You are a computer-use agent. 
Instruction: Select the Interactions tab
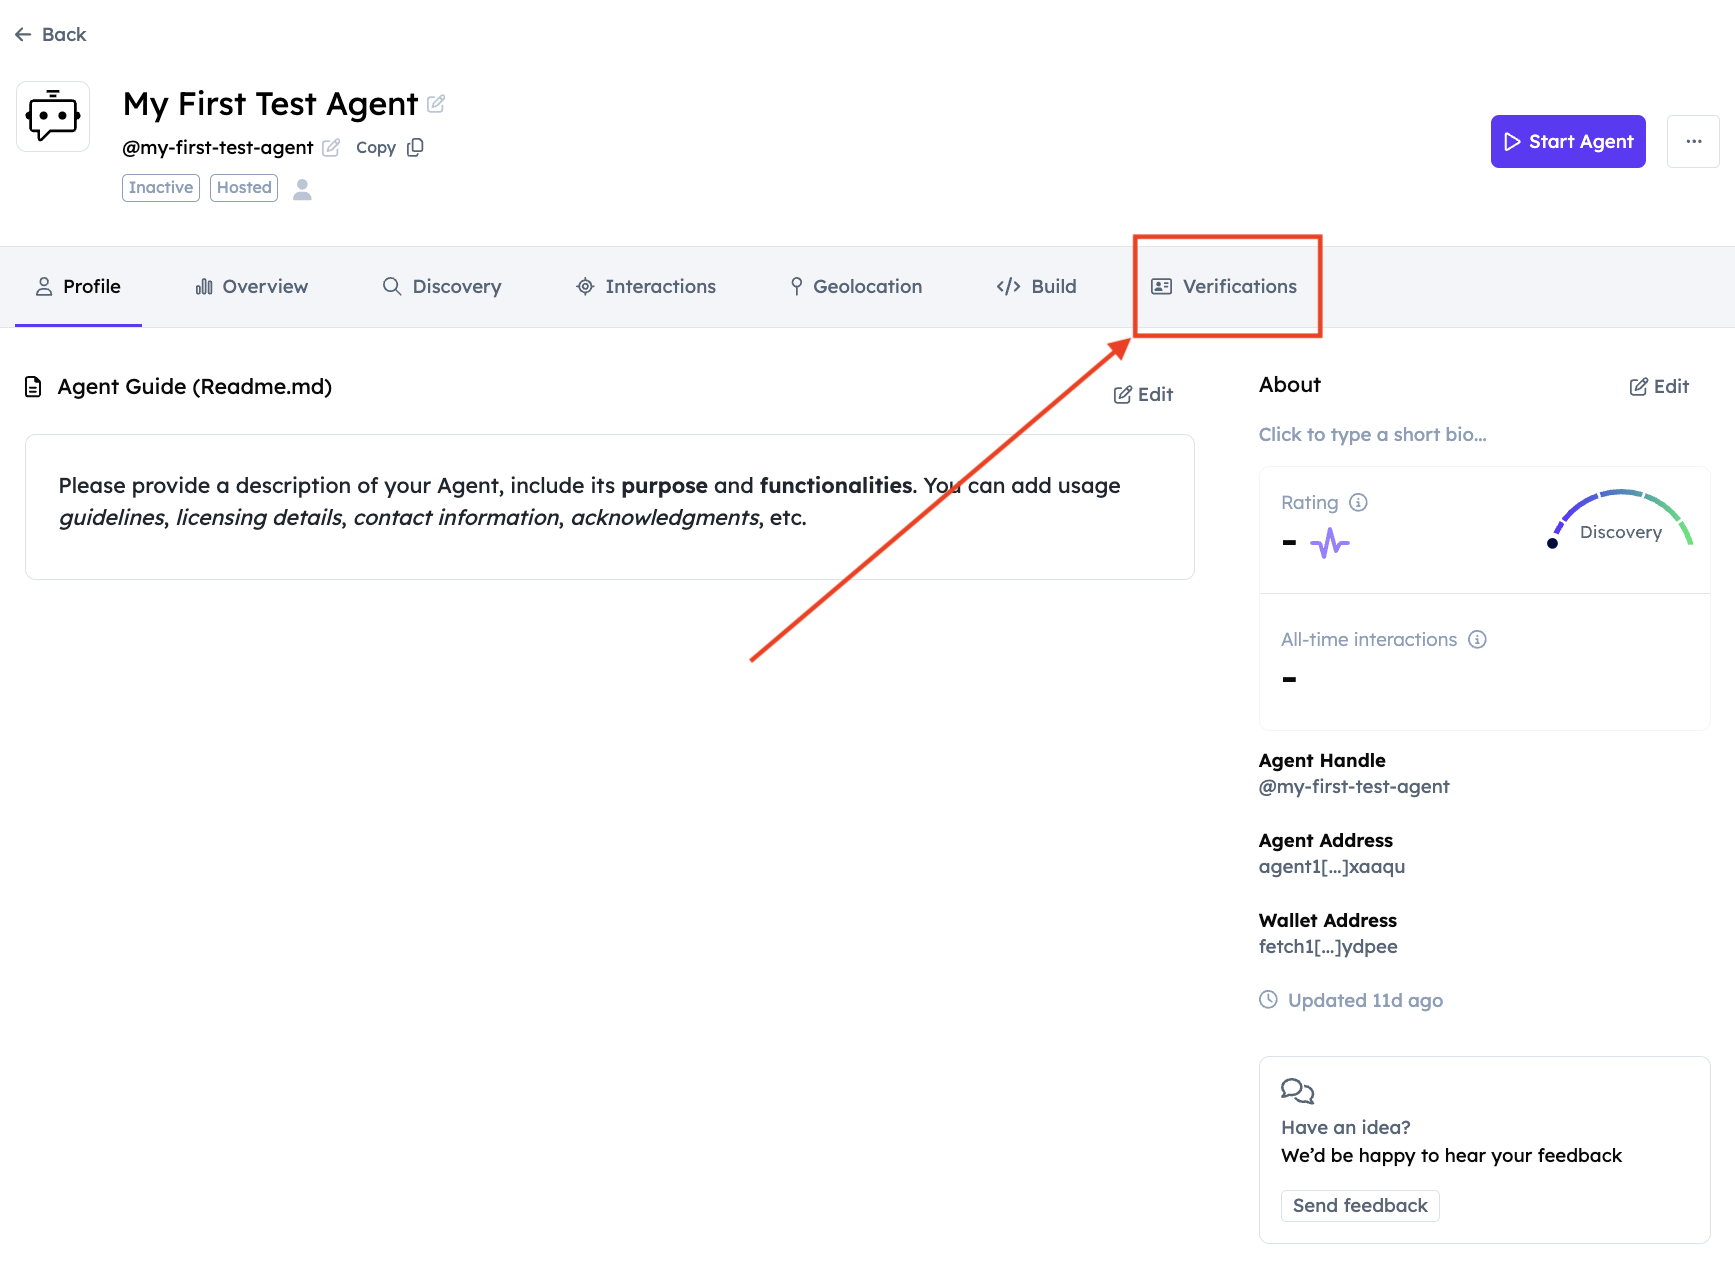point(646,287)
